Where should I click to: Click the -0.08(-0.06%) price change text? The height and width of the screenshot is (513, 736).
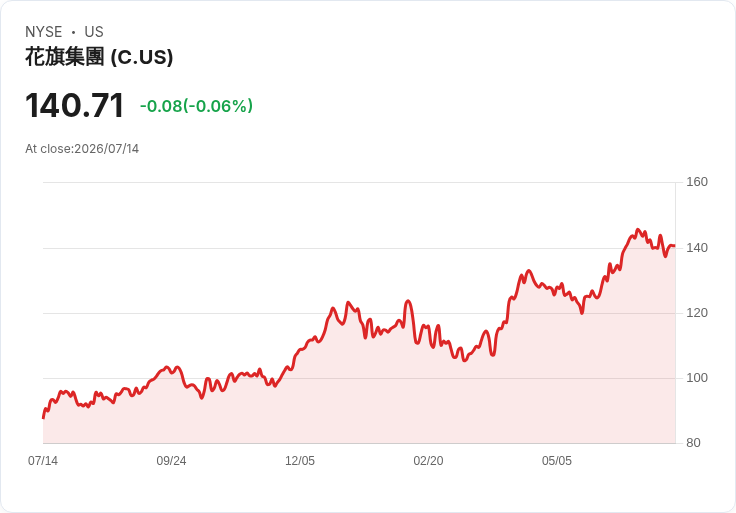point(196,106)
